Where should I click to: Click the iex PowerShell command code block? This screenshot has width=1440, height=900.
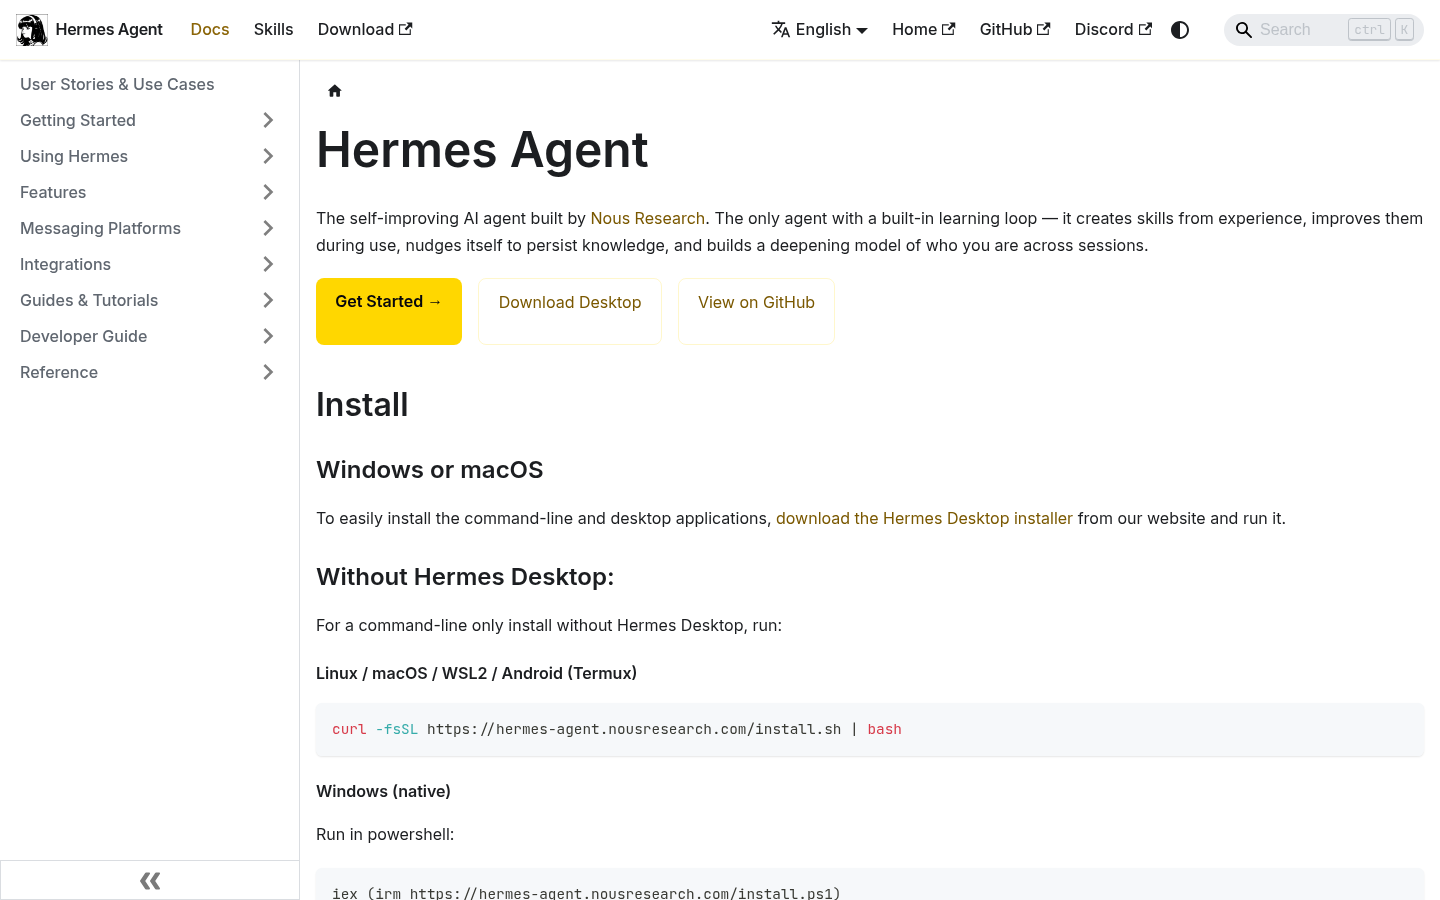click(870, 885)
